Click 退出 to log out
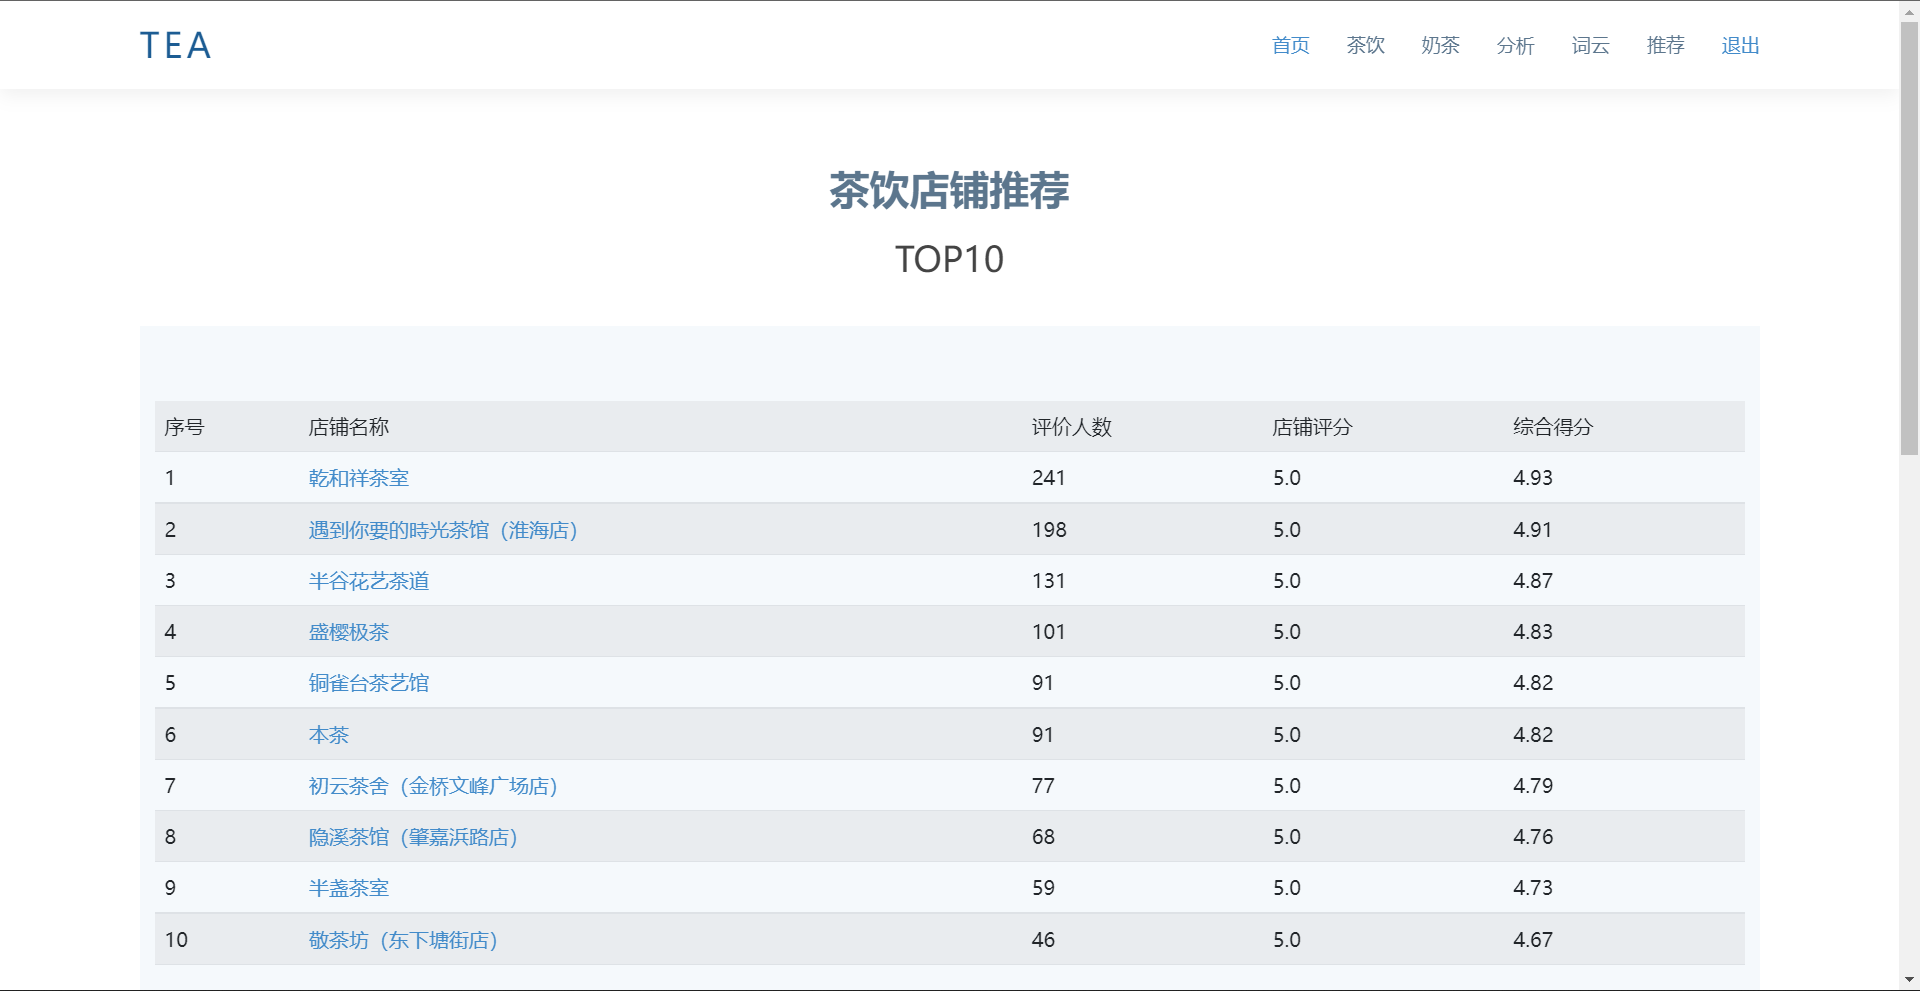Screen dimensions: 1920x991 (x=1739, y=45)
